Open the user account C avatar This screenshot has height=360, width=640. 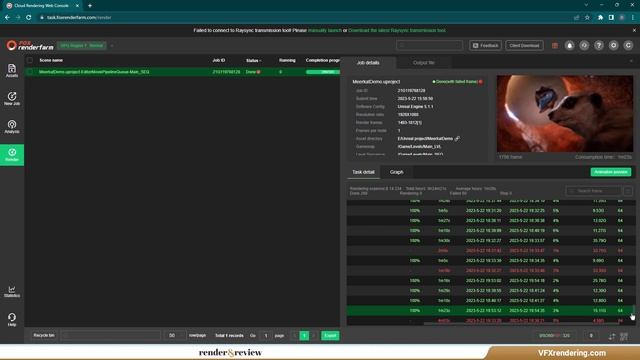[628, 45]
